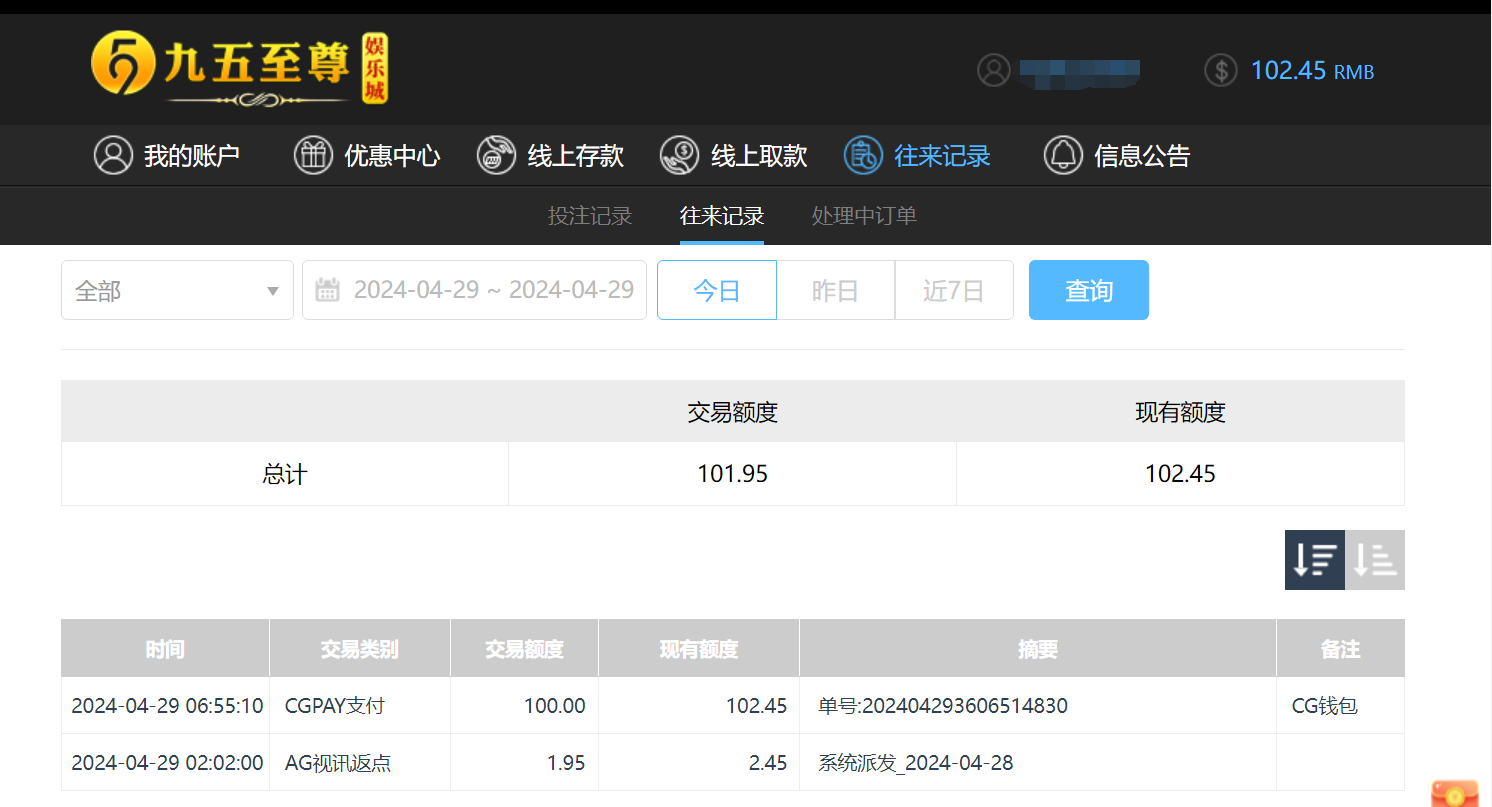Viewport: 1492px width, 807px height.
Task: Click the 优惠中心 gift icon
Action: pos(313,155)
